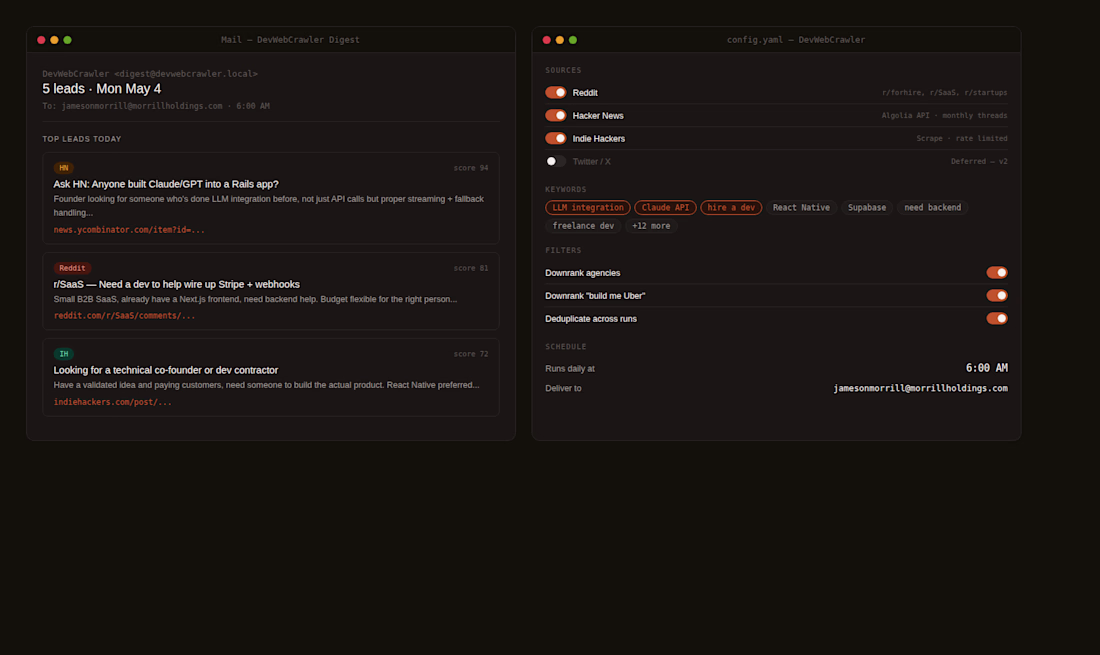
Task: Click the Reddit source badge
Action: point(72,268)
